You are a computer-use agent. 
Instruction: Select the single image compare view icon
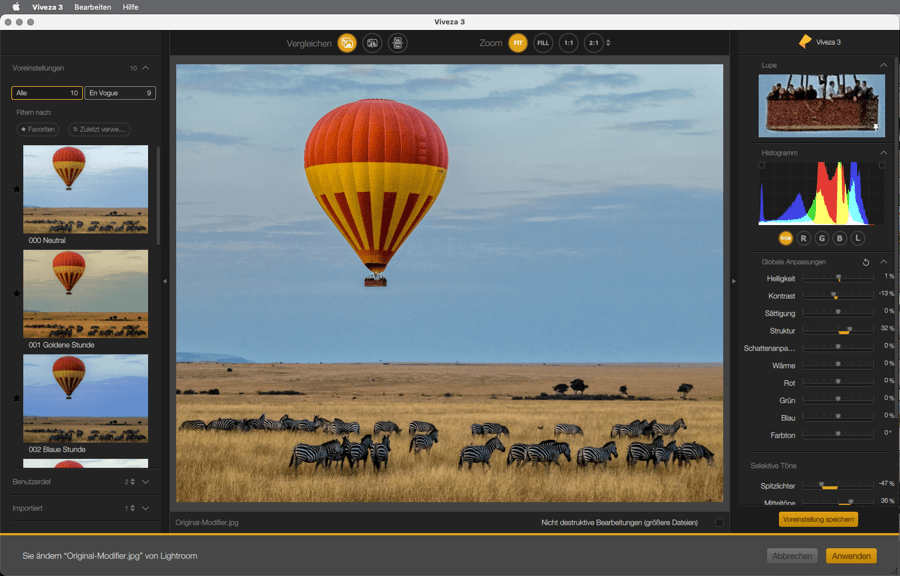click(x=347, y=43)
